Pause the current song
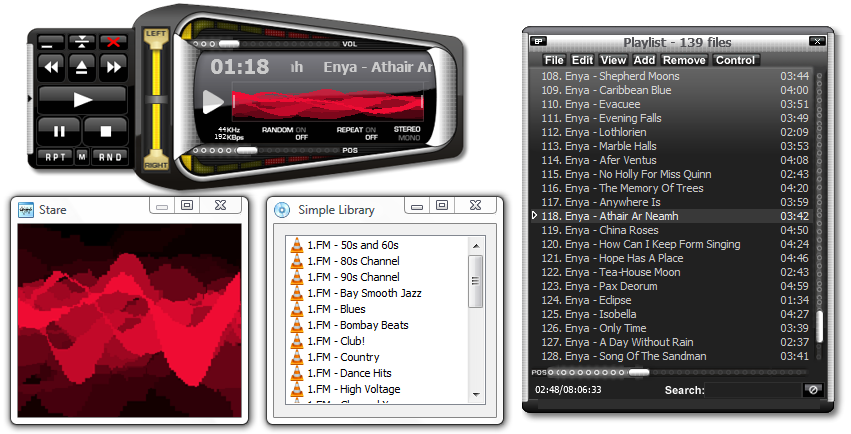The image size is (851, 434). (x=59, y=131)
